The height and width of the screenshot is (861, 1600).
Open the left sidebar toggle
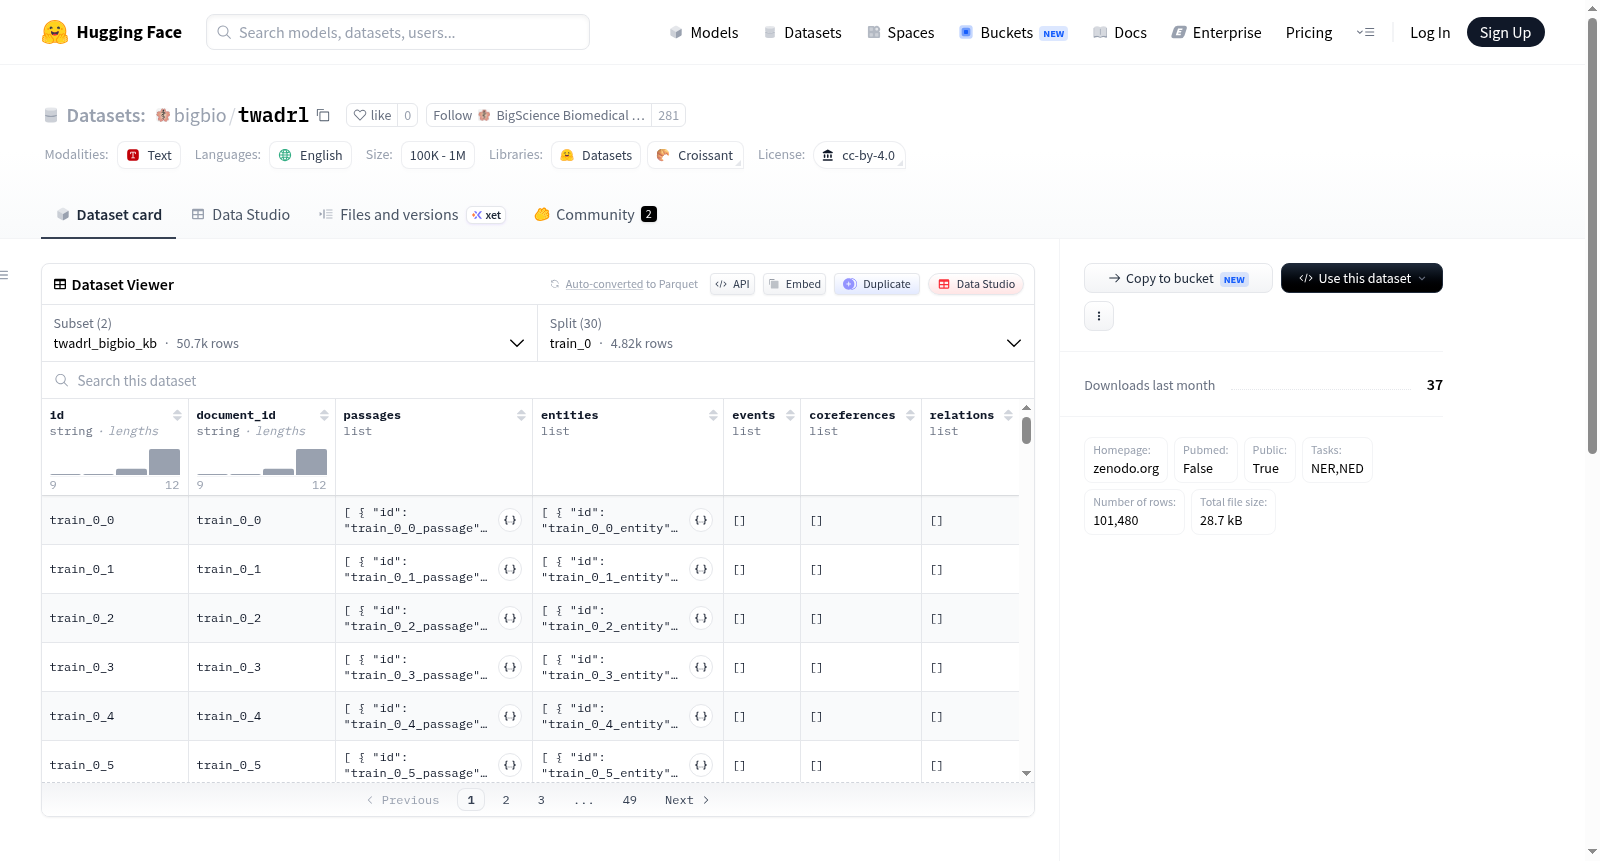pos(4,275)
